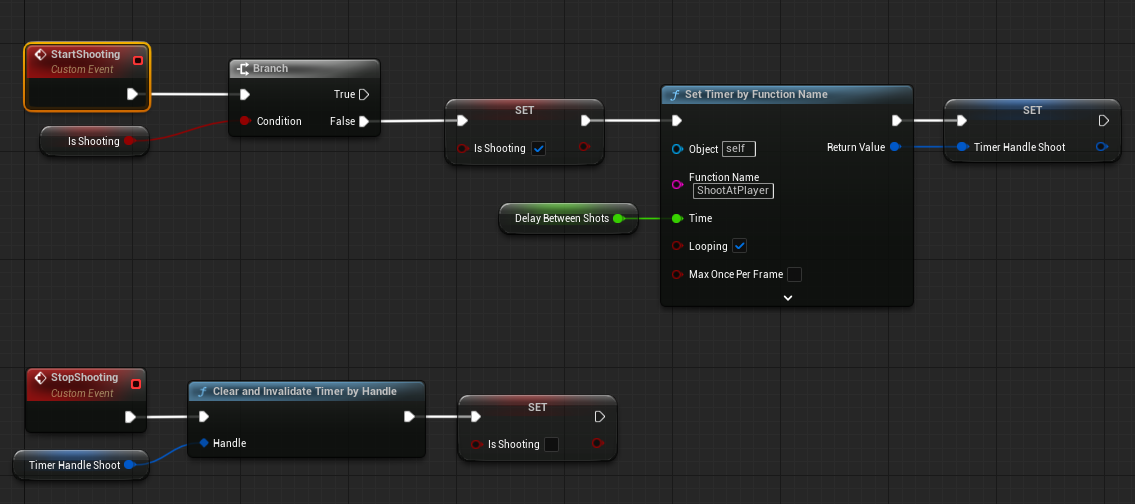
Task: Uncheck Is Shooting in the top SET node
Action: pyautogui.click(x=538, y=149)
